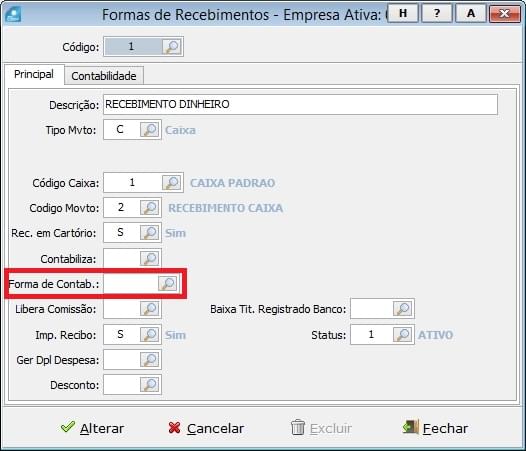
Task: Click the question mark help button
Action: pyautogui.click(x=436, y=13)
